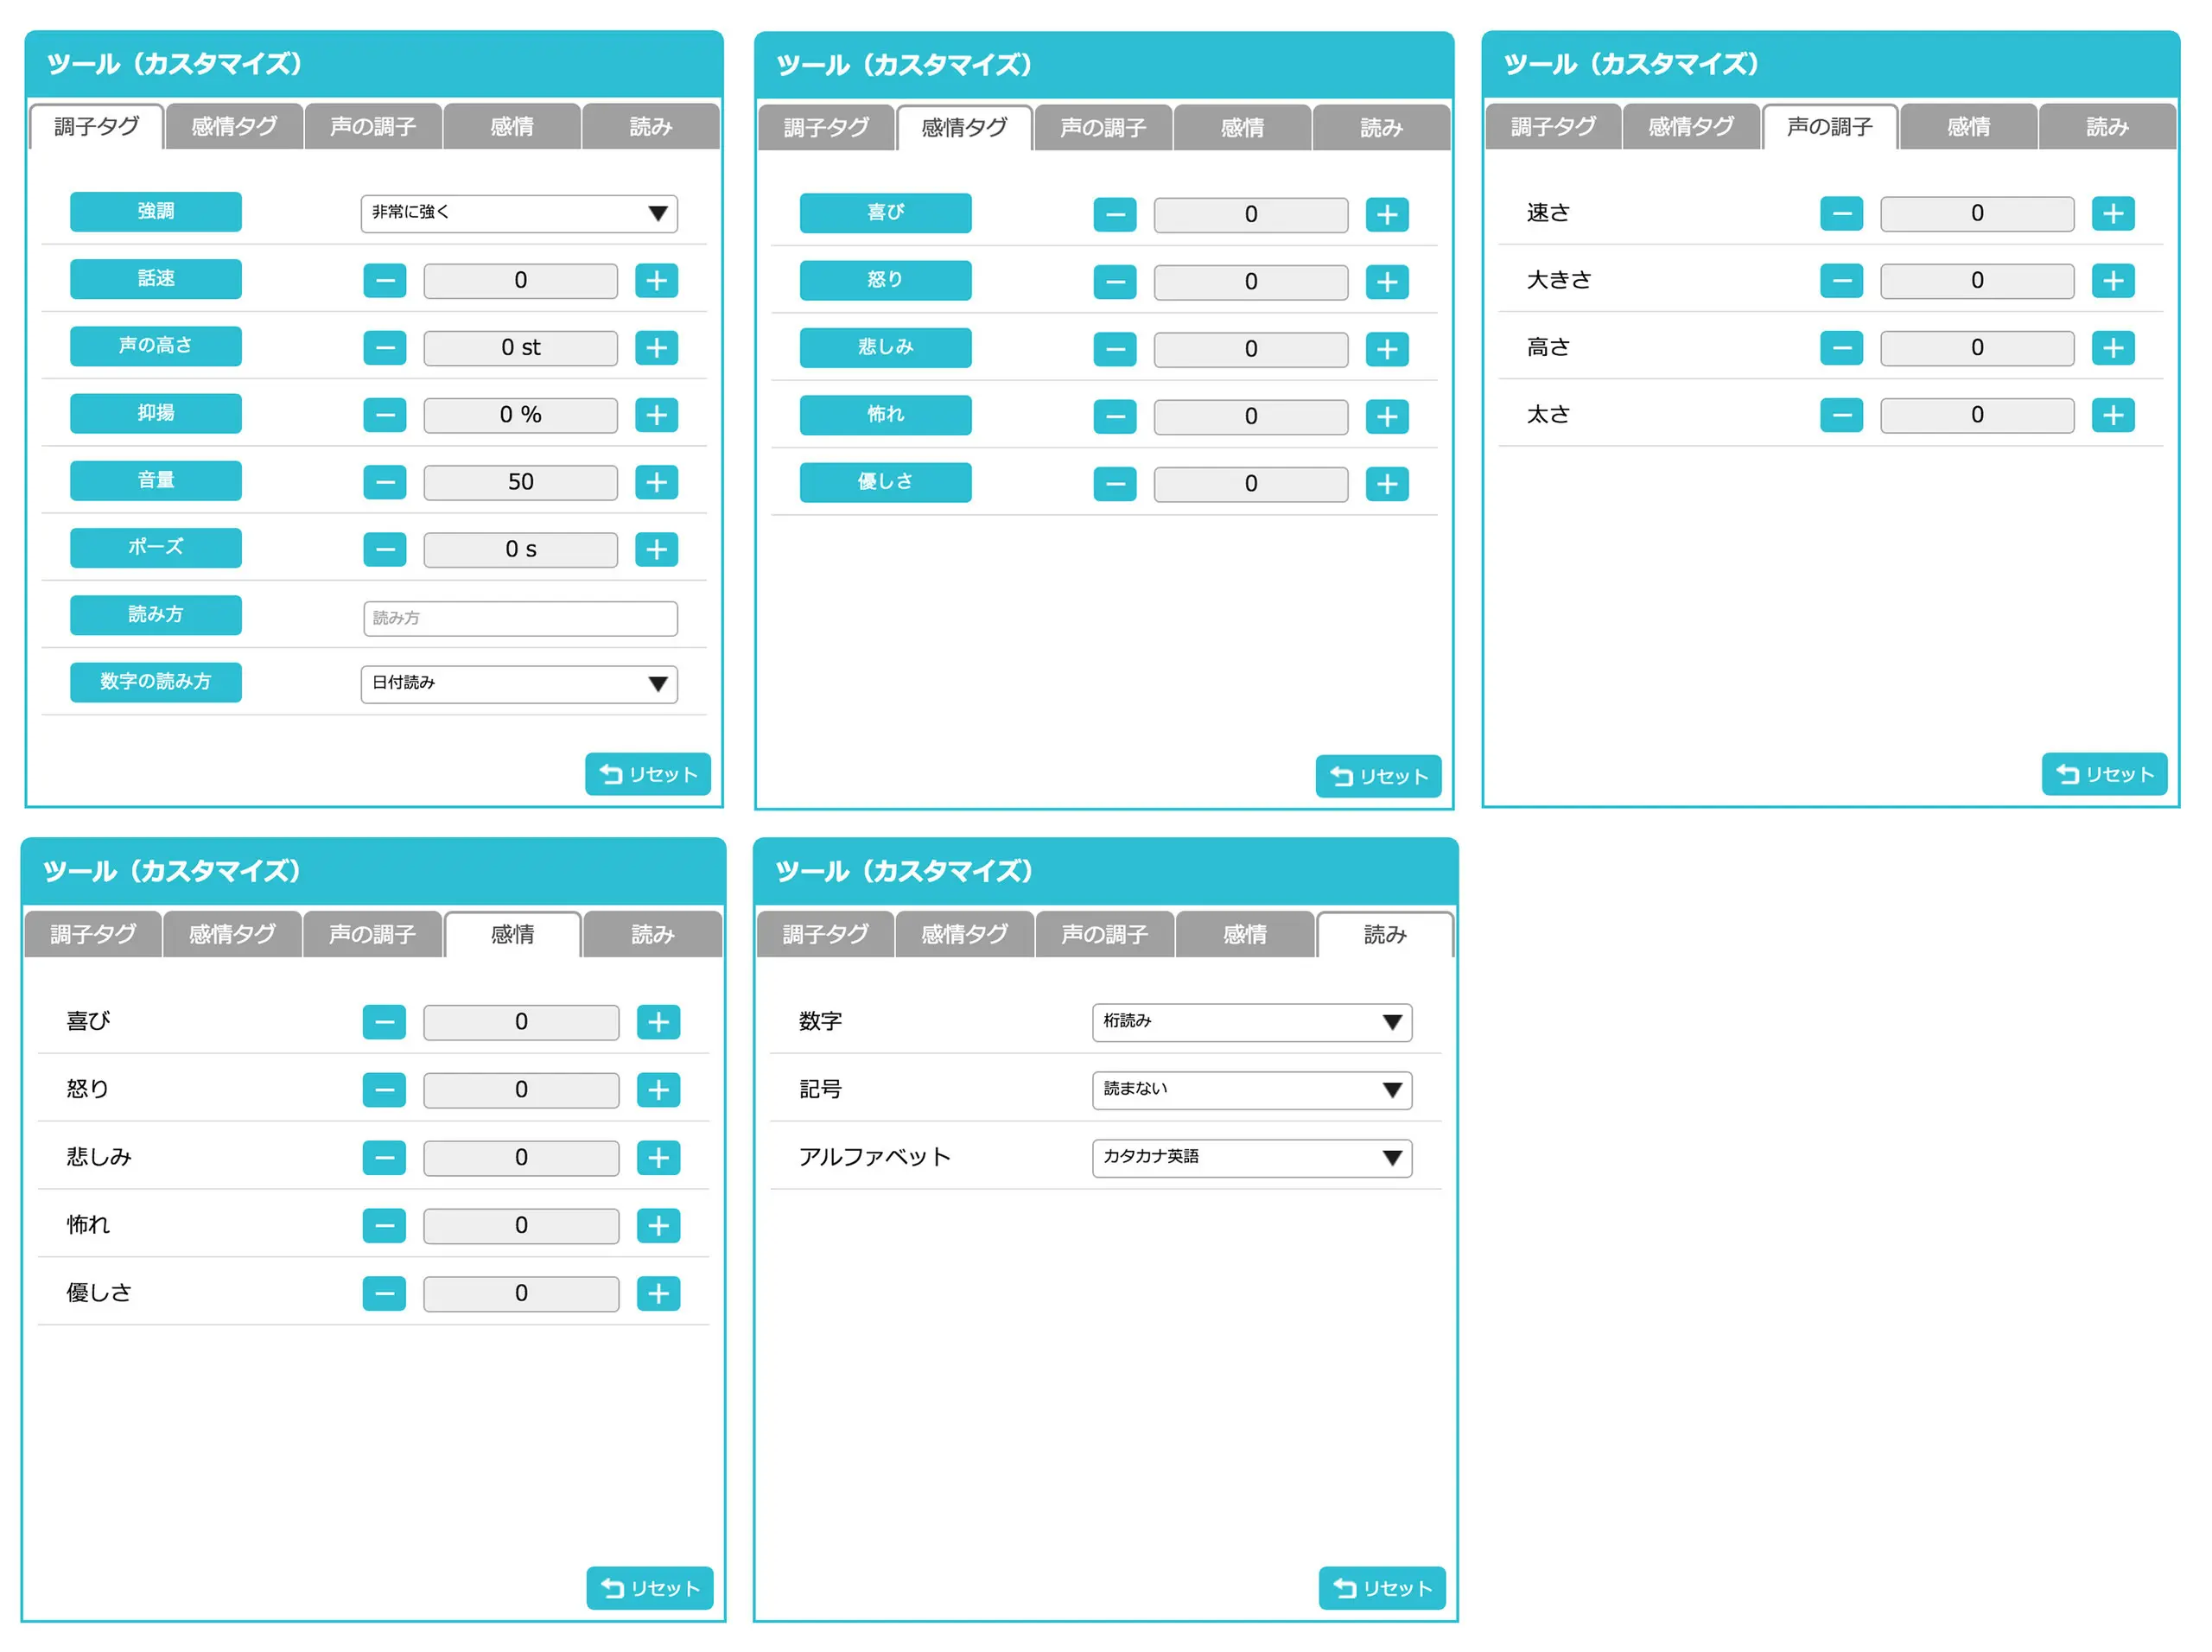This screenshot has height=1652, width=2212.
Task: Click the 音量 tag button
Action: 156,480
